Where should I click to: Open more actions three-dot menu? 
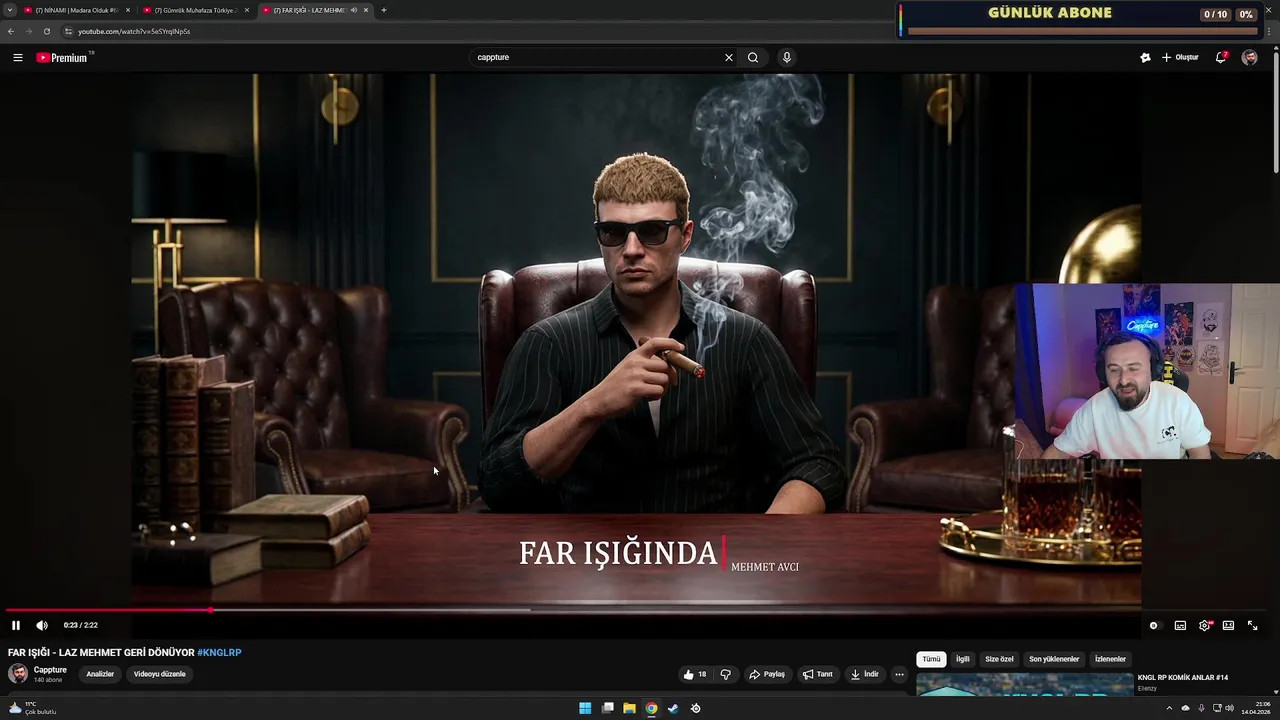pyautogui.click(x=899, y=674)
